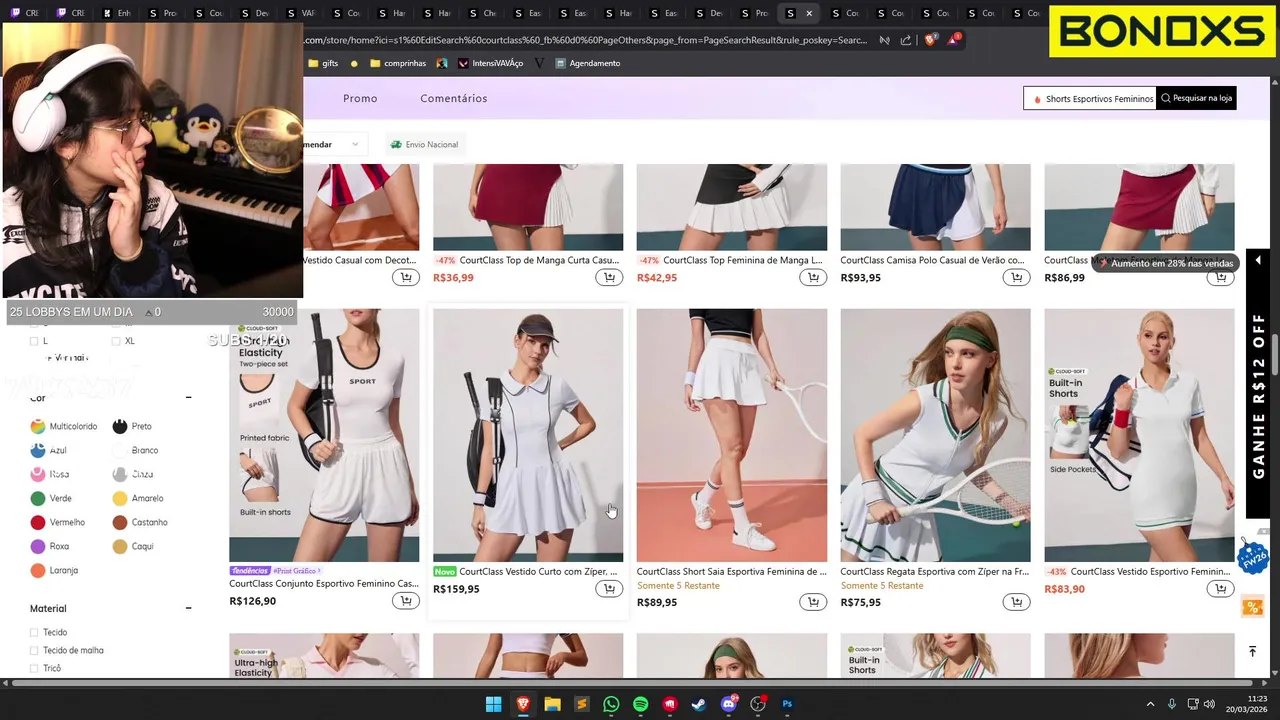Click the Brave Rewards triangle icon
Screen dimensions: 1280x720
[953, 40]
